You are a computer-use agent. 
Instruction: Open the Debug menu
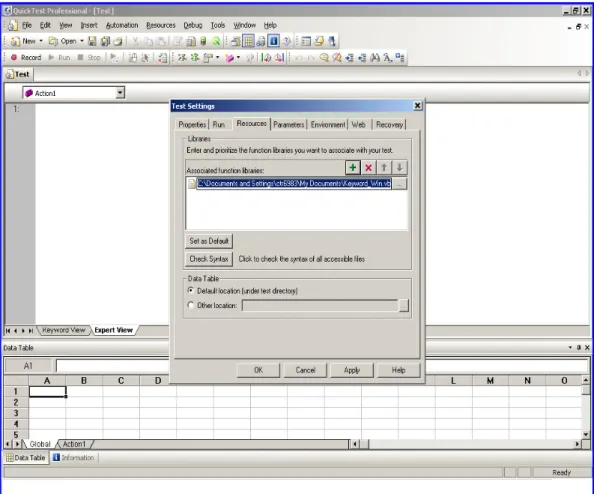[193, 25]
